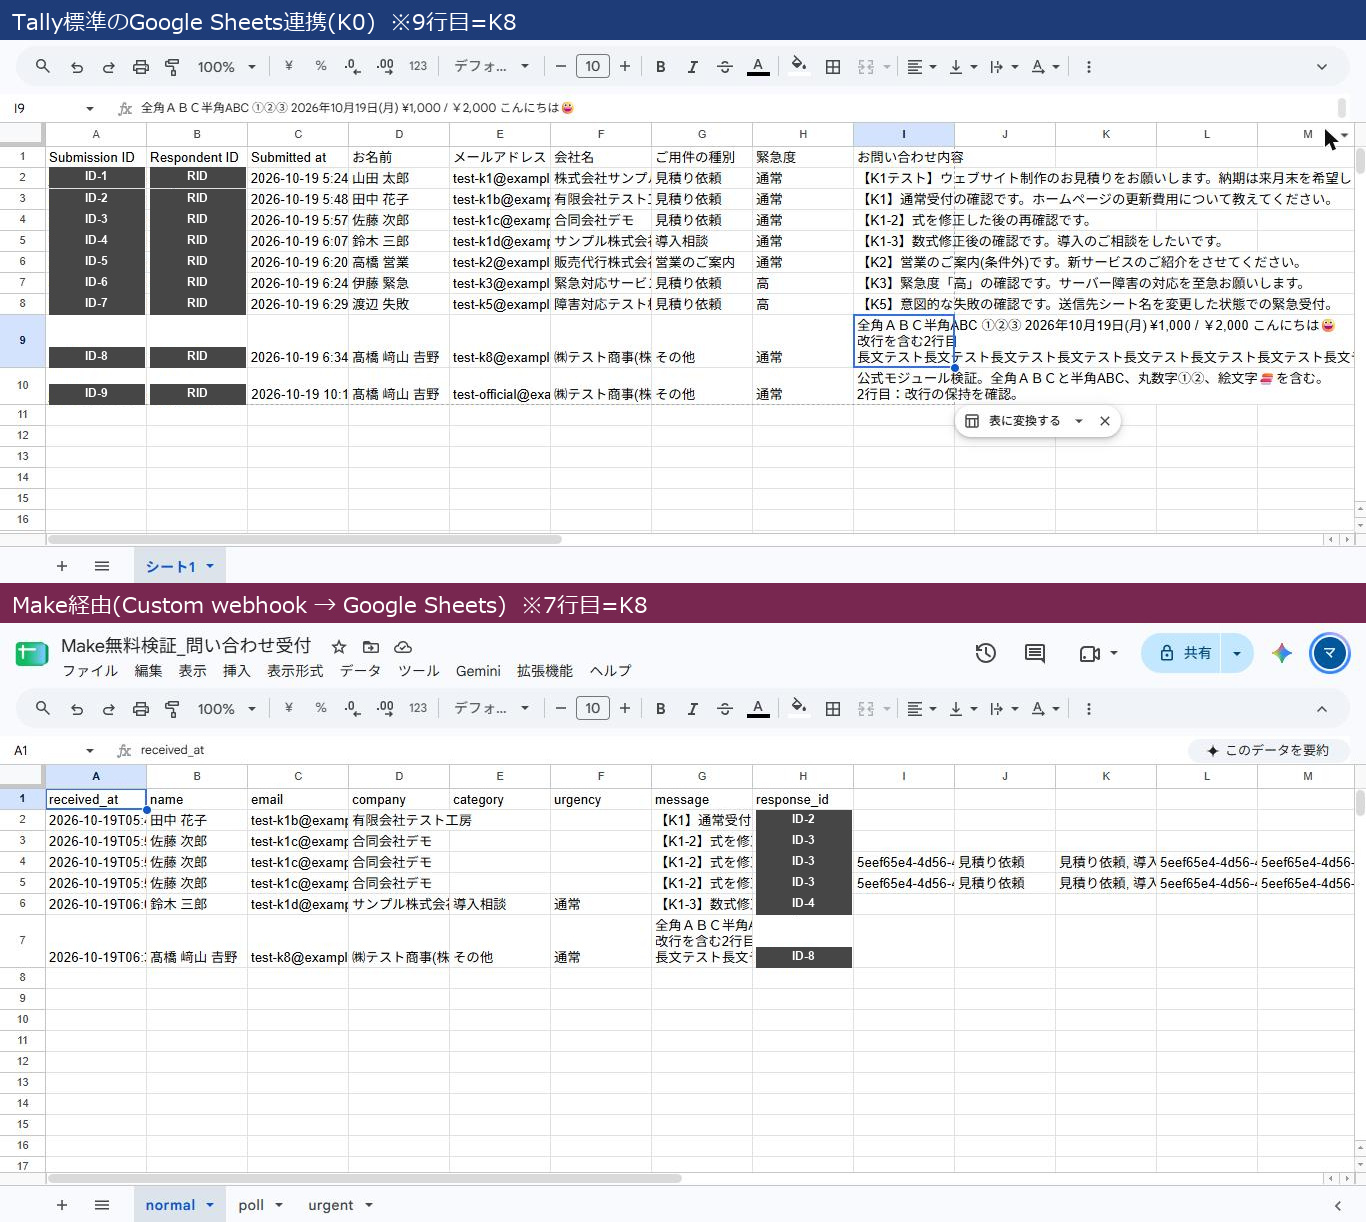Open the fill color tool in top spreadsheet
1366x1222 pixels.
tap(799, 67)
